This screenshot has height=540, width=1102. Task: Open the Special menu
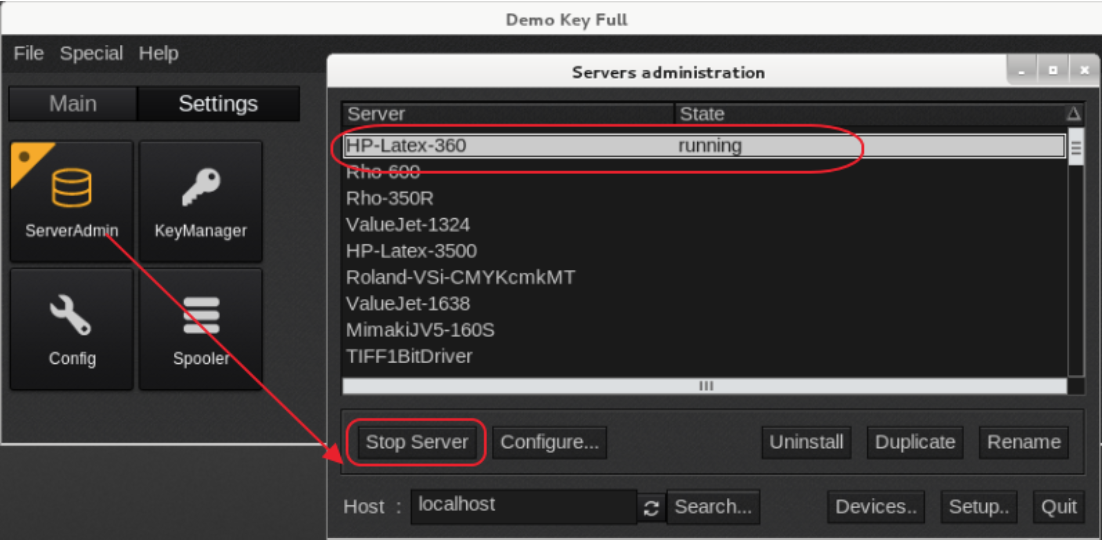point(91,54)
